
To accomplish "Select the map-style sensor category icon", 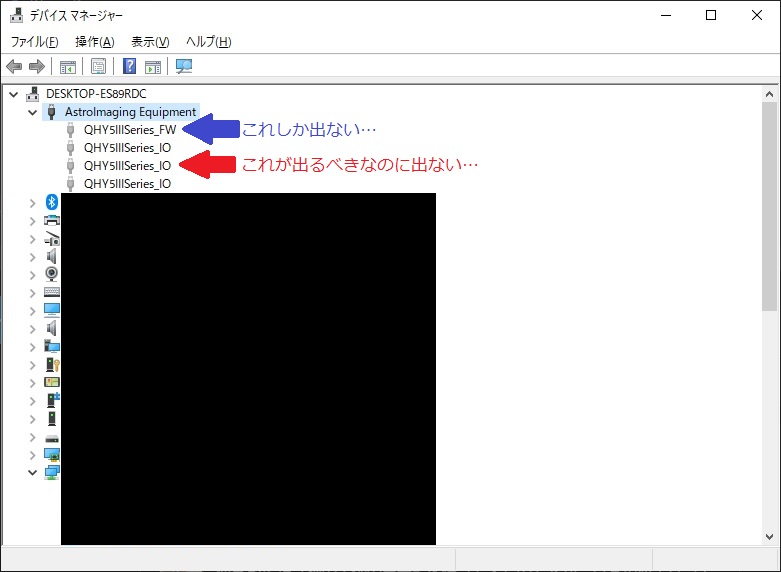I will pos(52,383).
